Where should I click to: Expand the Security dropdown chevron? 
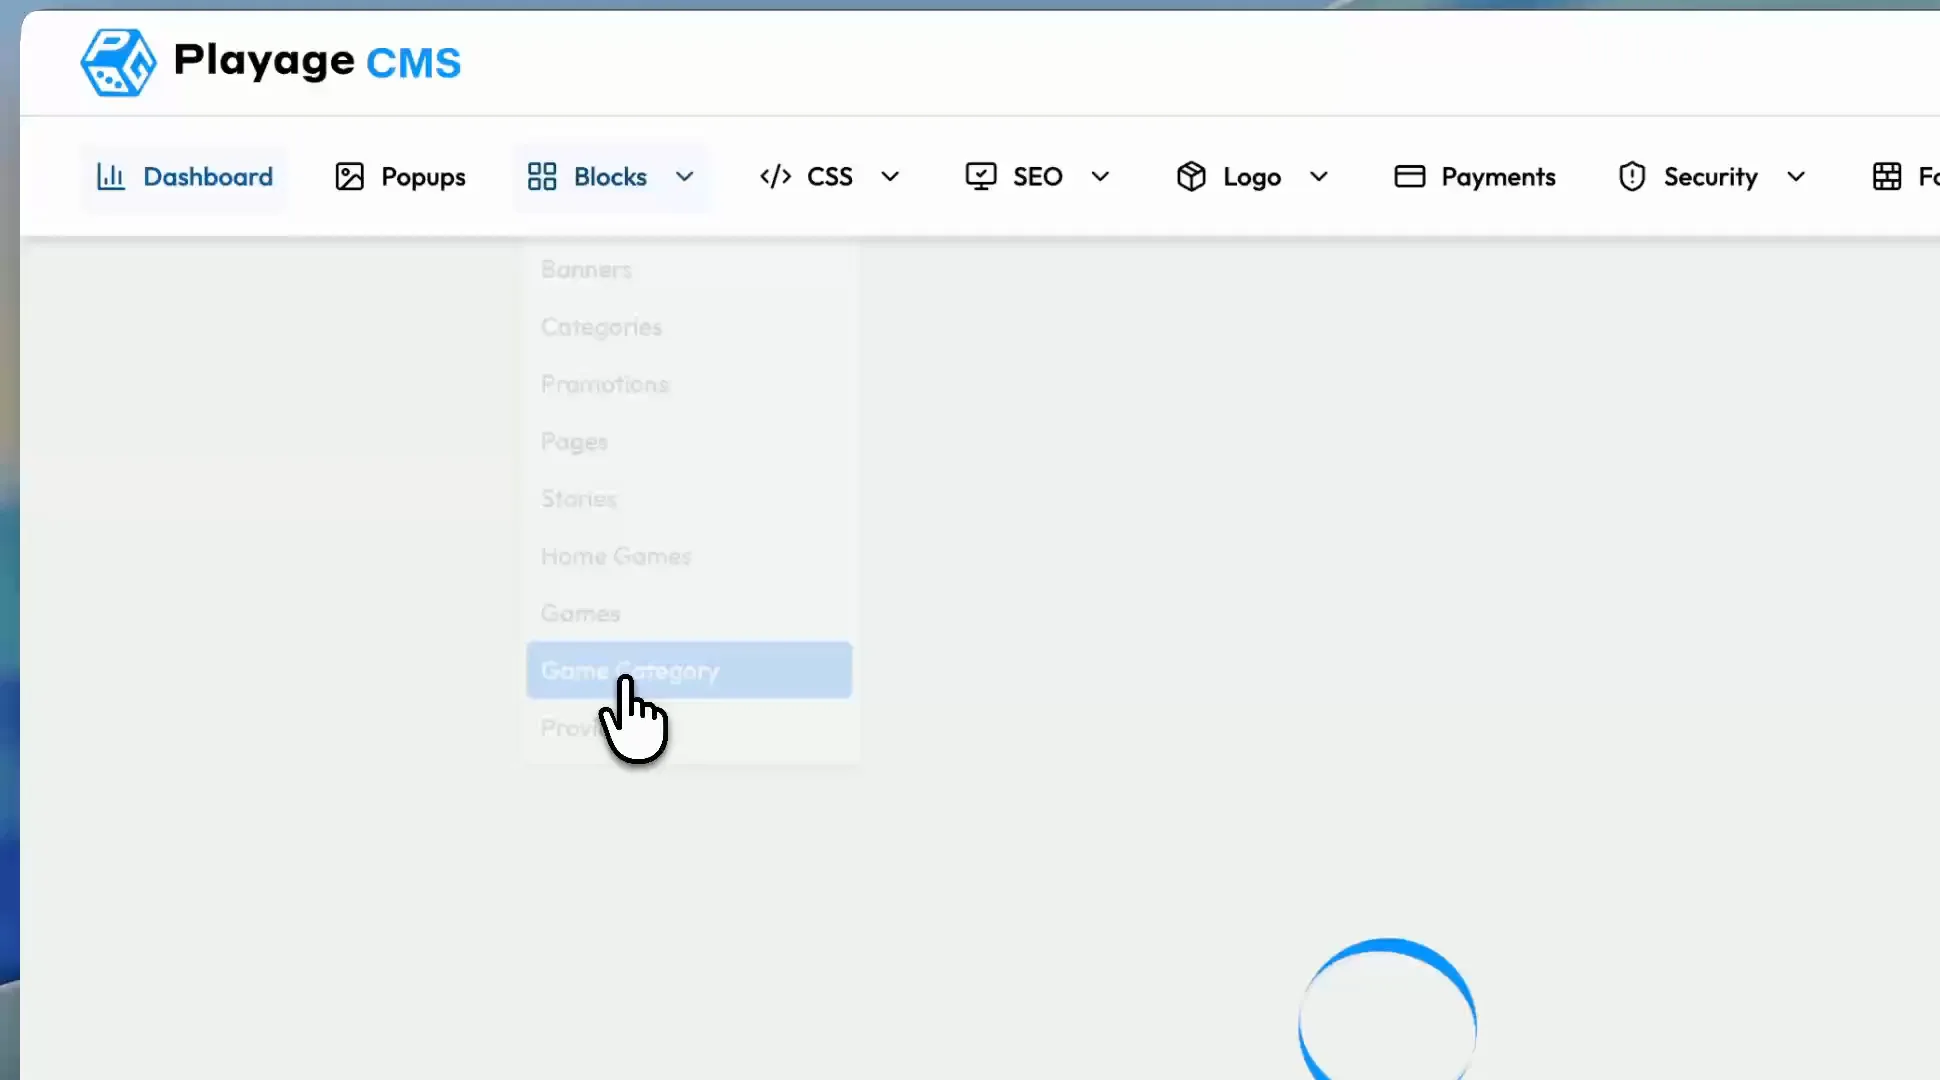[1796, 177]
